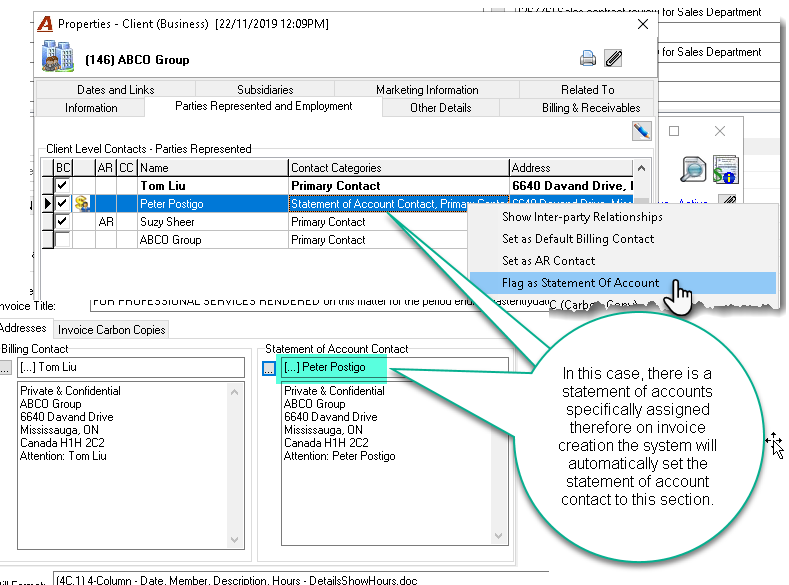789x585 pixels.
Task: Toggle BC checkbox for Tom Liu
Action: (62, 186)
